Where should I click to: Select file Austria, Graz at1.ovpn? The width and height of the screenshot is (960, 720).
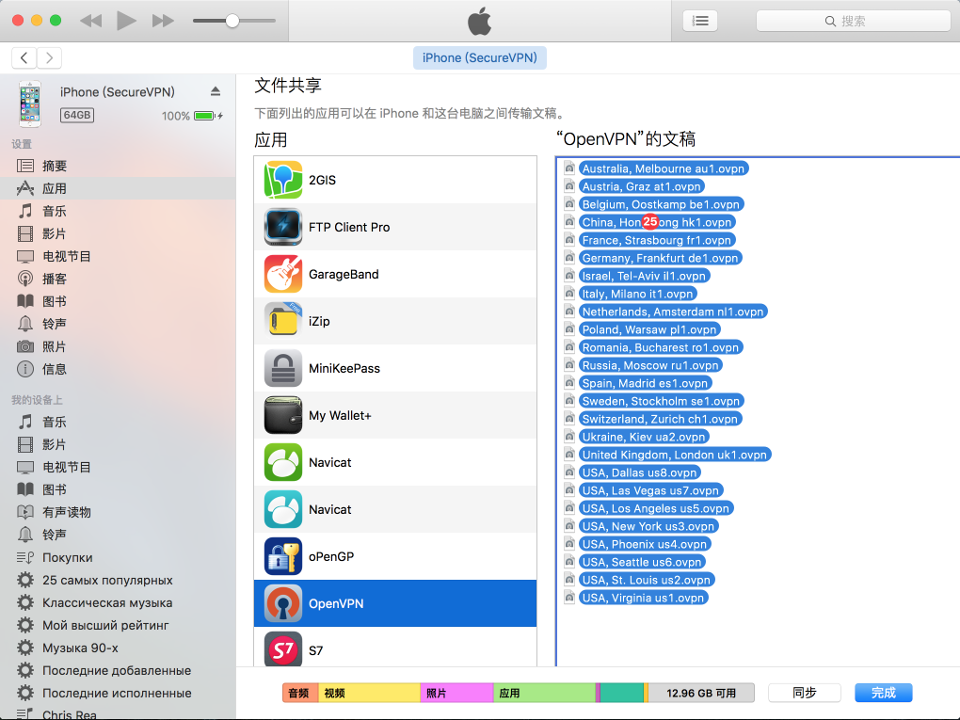tap(641, 186)
